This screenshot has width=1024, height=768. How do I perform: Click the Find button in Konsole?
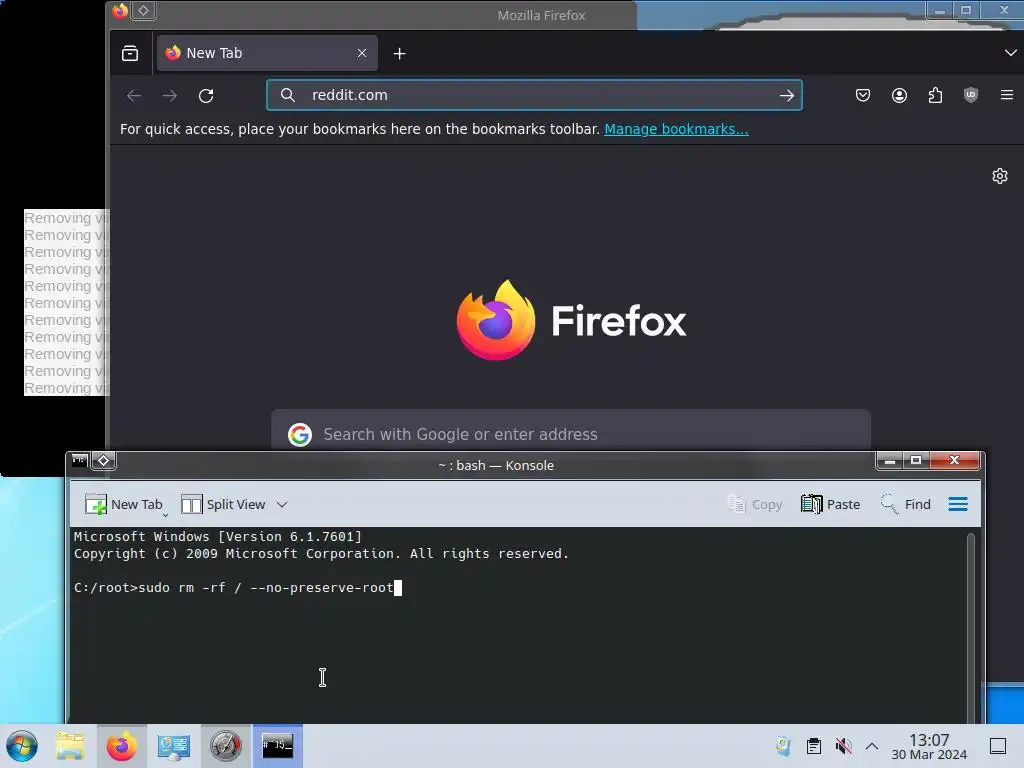[x=905, y=504]
